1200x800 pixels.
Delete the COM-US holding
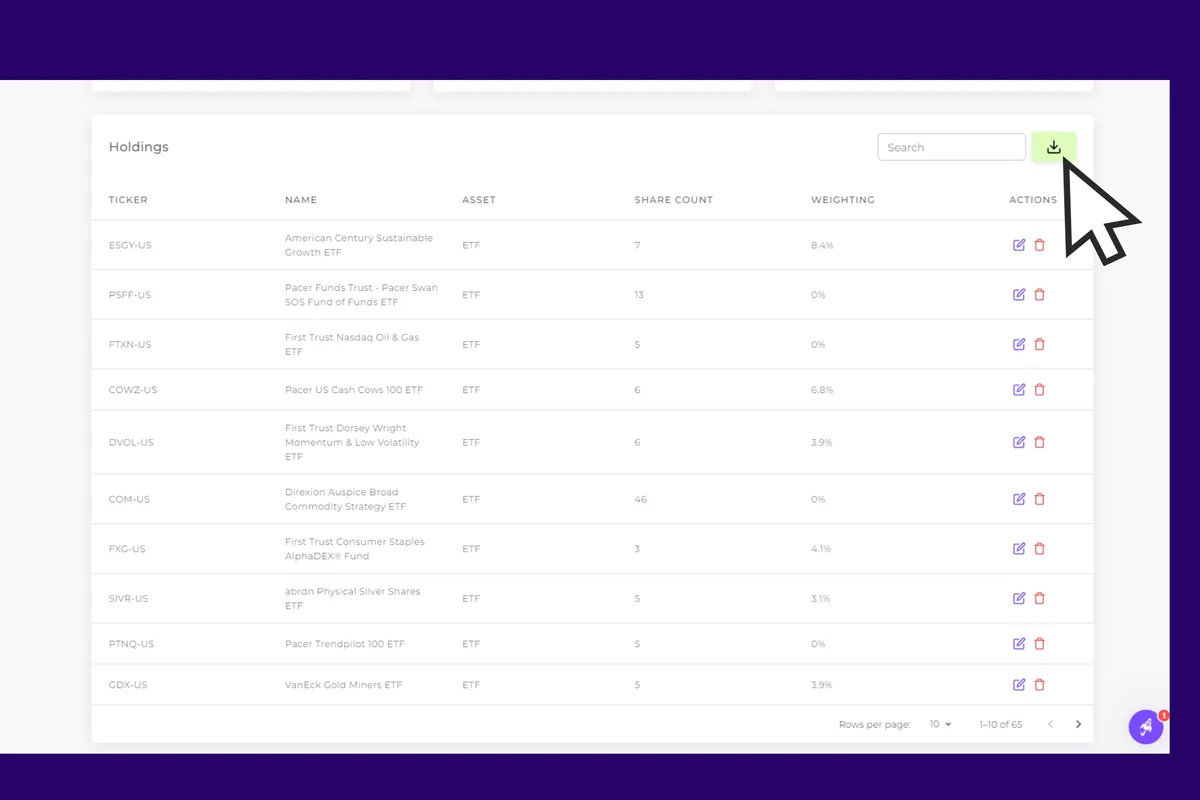click(x=1039, y=498)
